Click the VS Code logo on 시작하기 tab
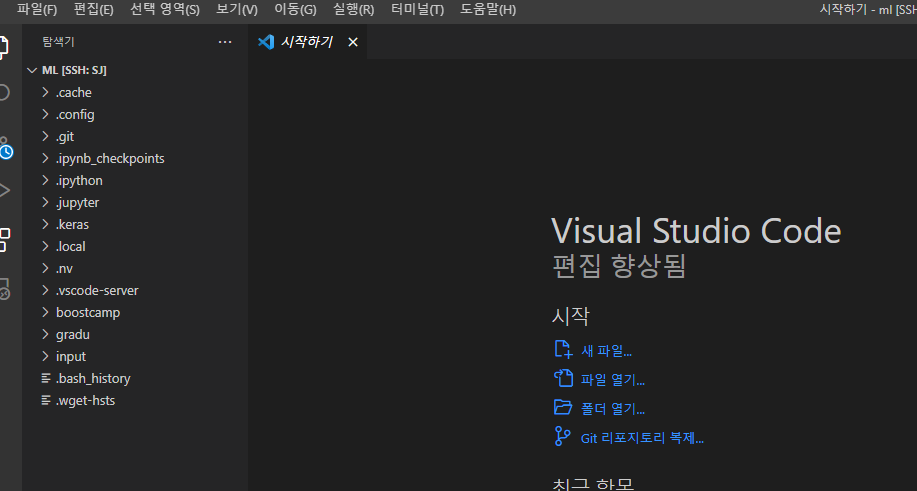 266,42
